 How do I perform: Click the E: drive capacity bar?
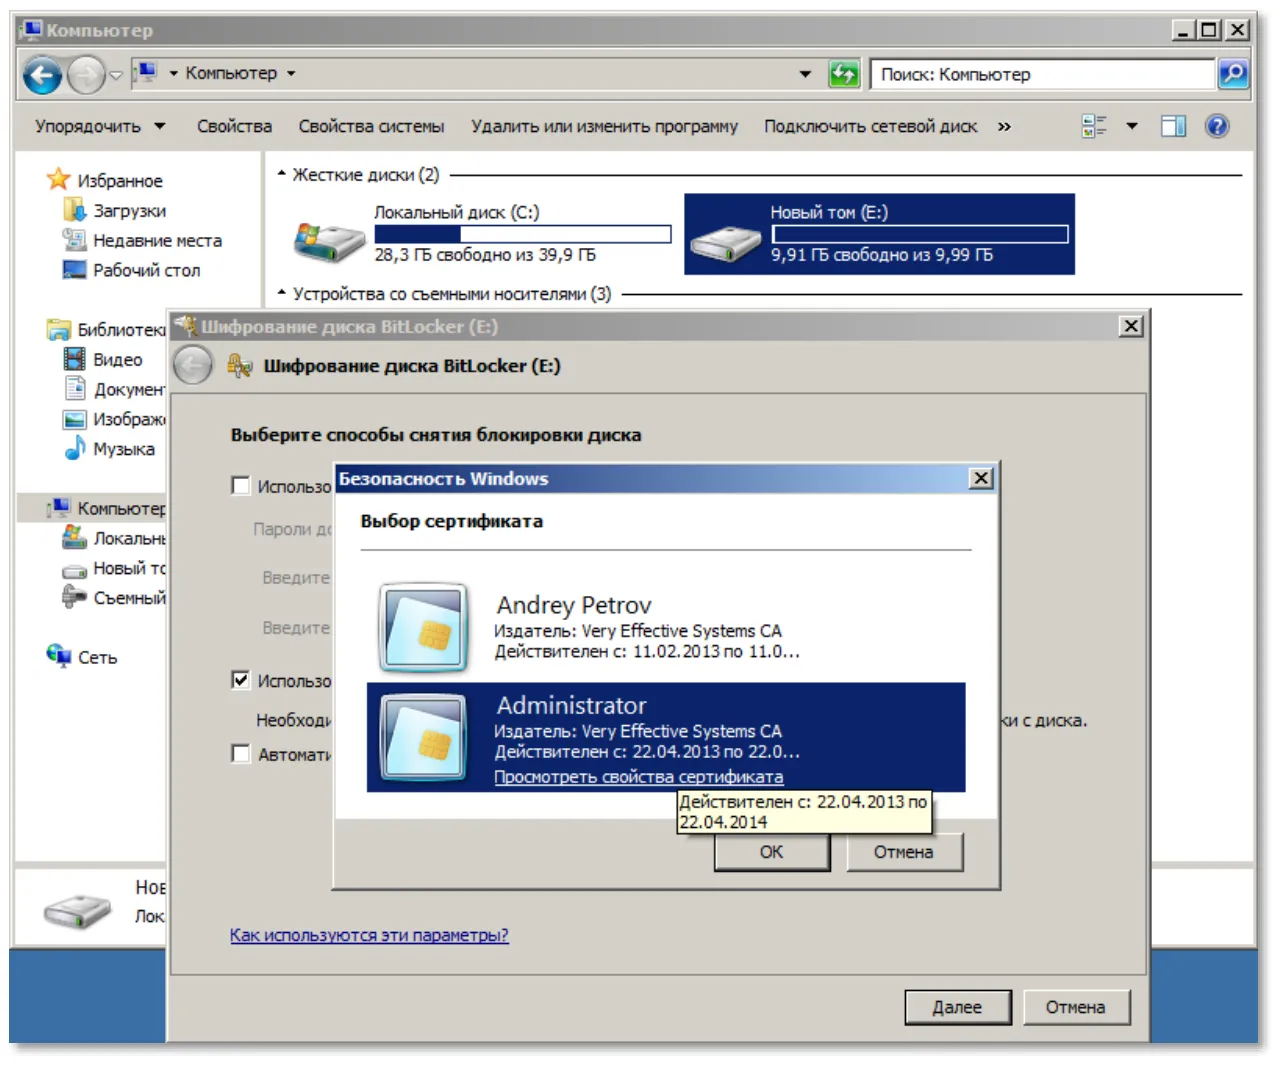[x=920, y=234]
